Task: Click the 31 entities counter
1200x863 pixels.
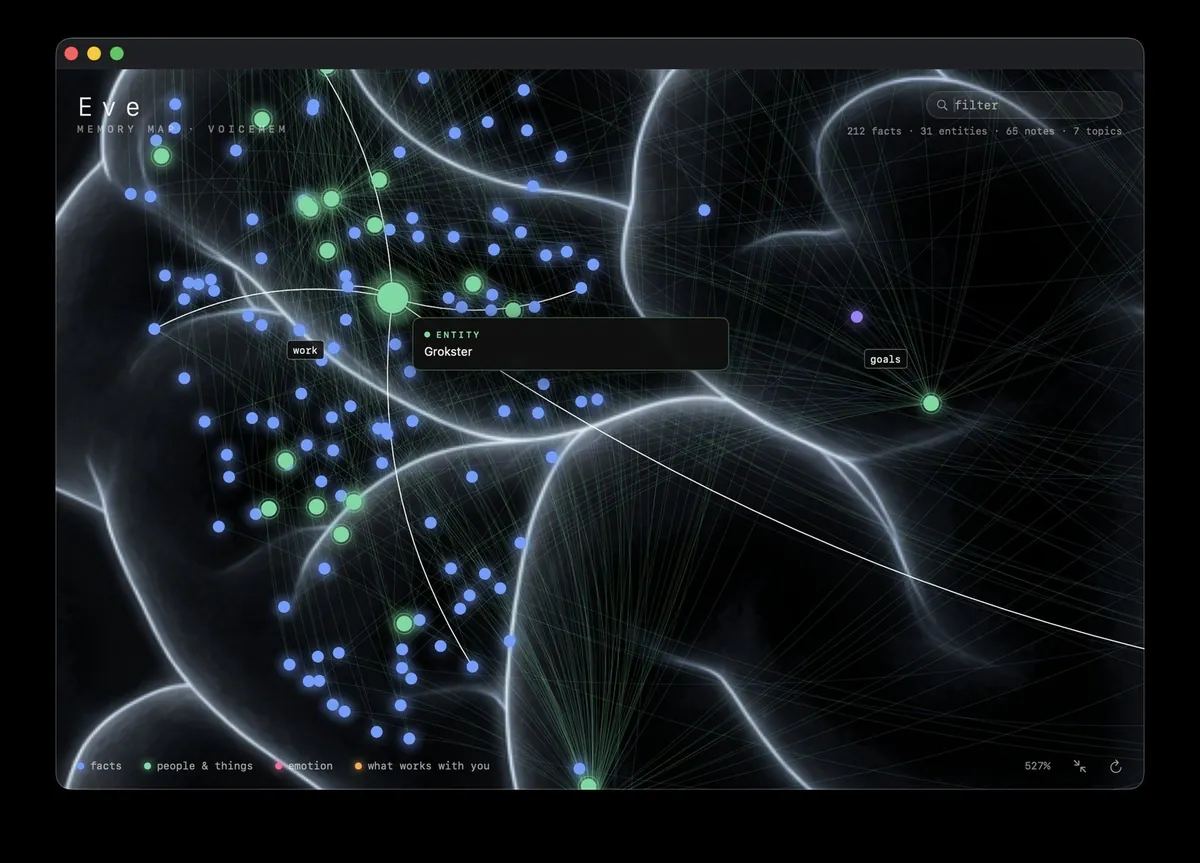Action: (953, 131)
